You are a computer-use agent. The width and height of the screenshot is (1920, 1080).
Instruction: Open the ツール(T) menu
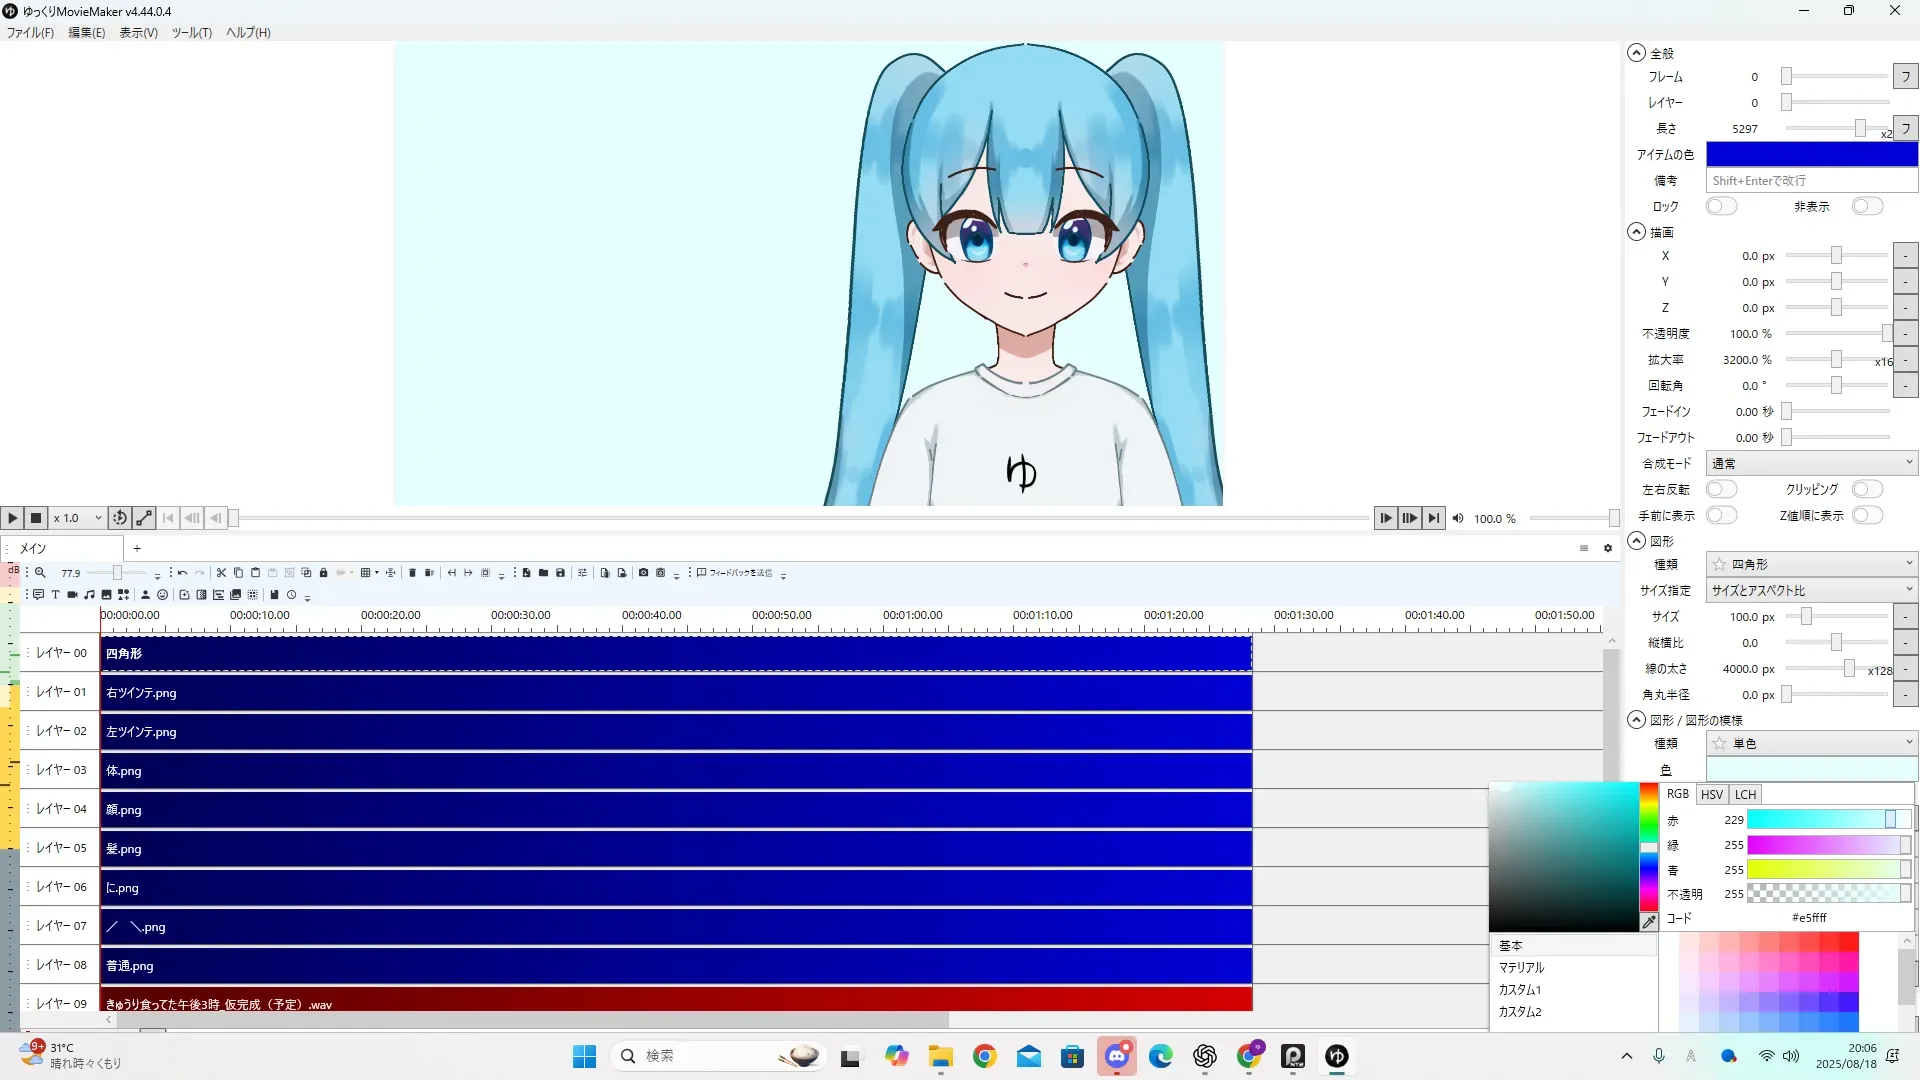coord(191,33)
